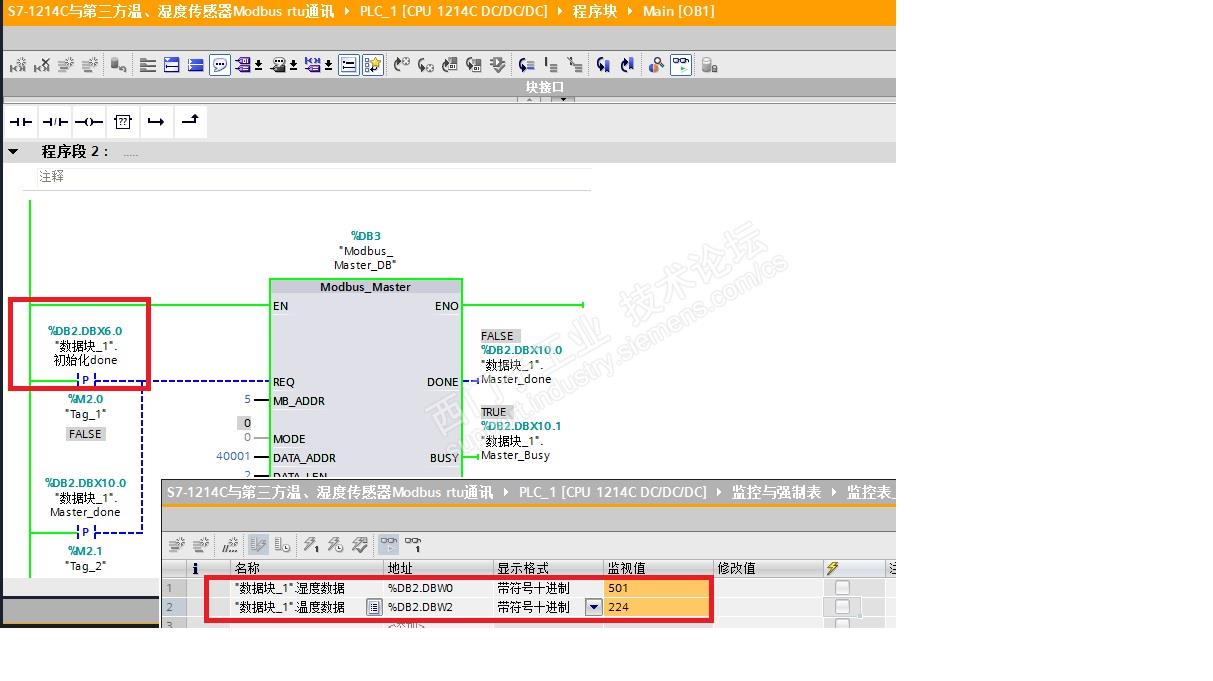Click the 显示格式 column header
Screen dimensions: 1213x681
click(x=549, y=568)
